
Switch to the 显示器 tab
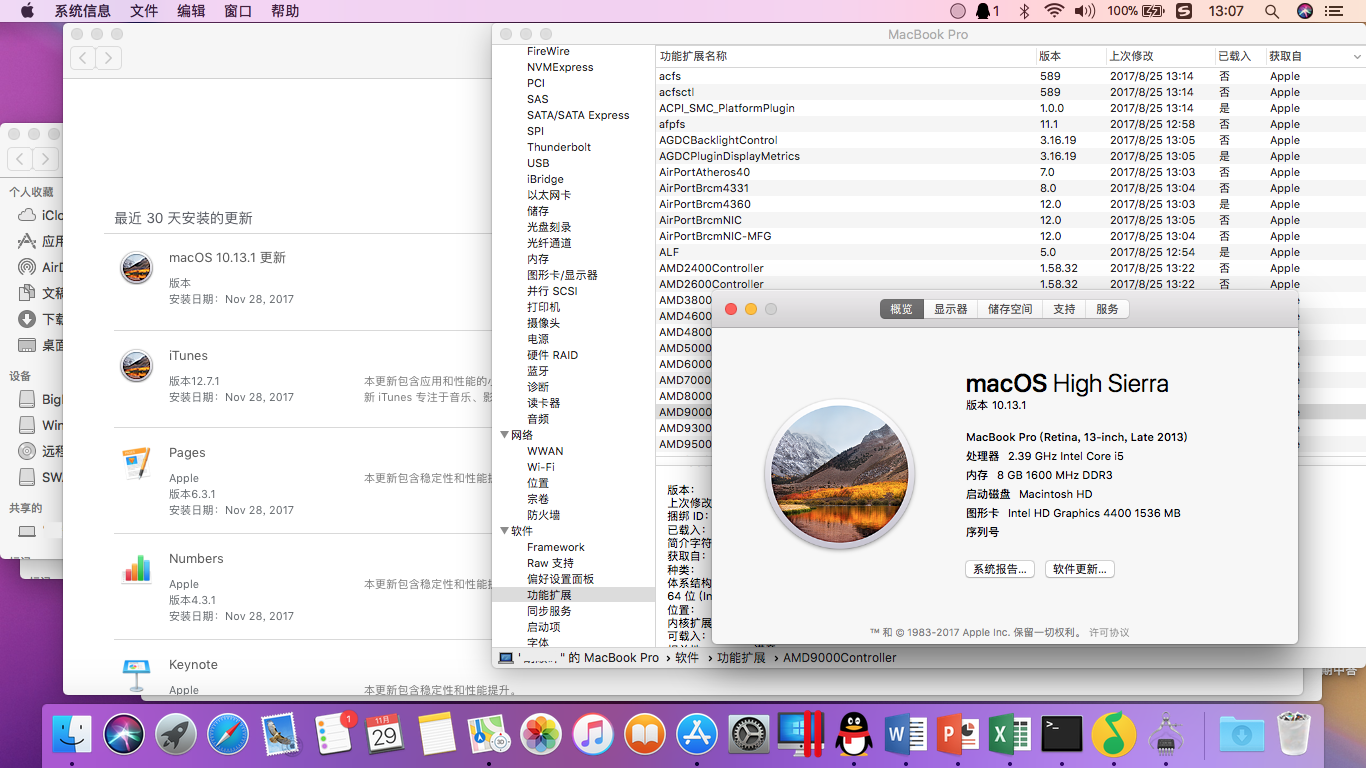point(951,309)
